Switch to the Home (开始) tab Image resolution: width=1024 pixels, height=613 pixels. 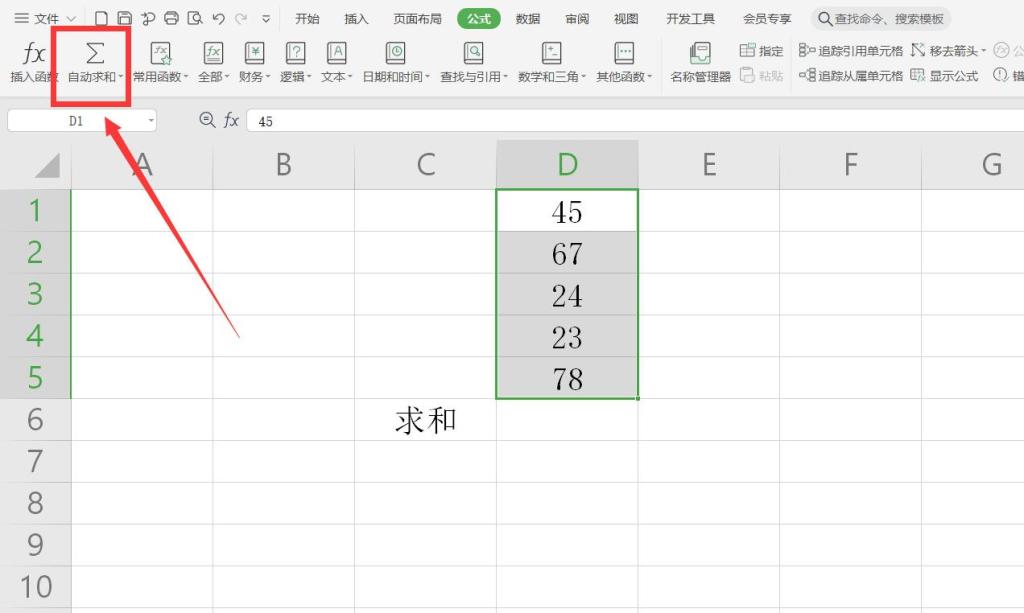[x=307, y=18]
